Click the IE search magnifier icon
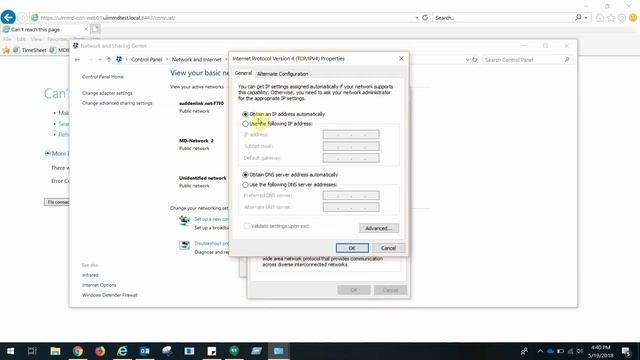 click(x=578, y=18)
